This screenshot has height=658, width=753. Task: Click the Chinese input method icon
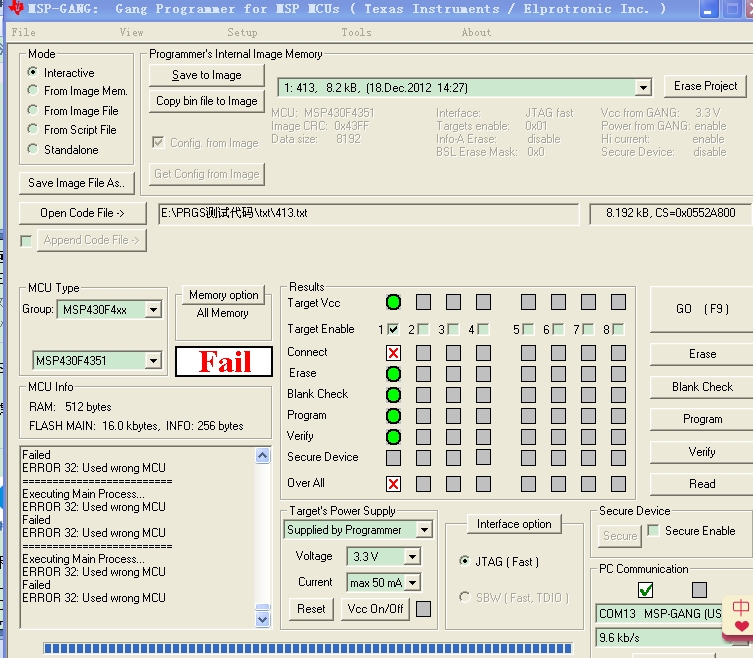coord(741,607)
